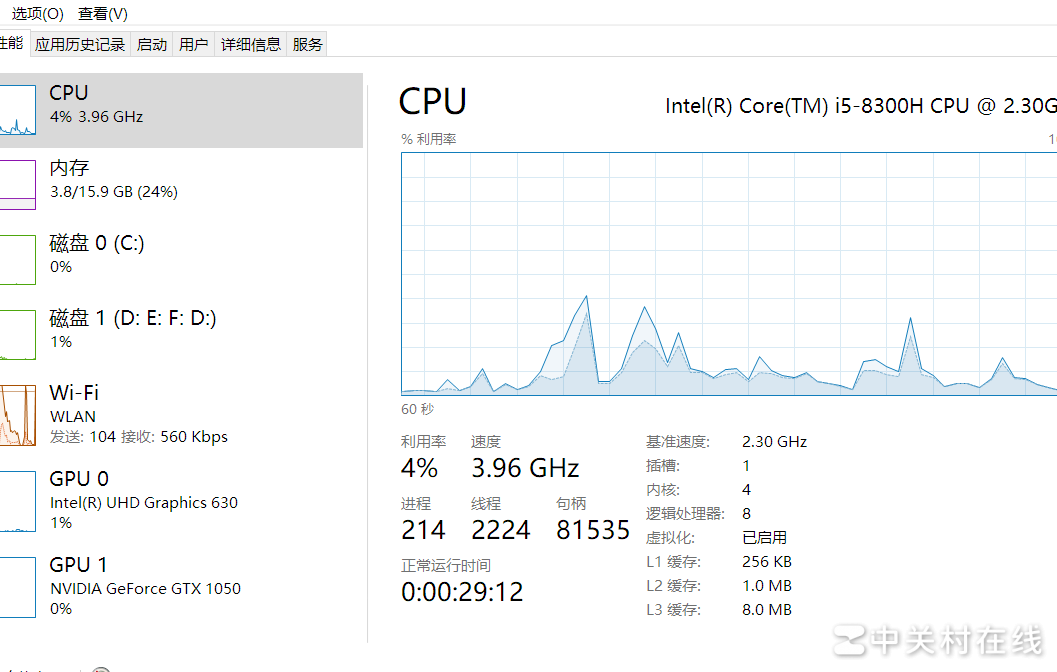Viewport: 1057px width, 672px height.
Task: Switch to the 启动 tab
Action: click(151, 43)
